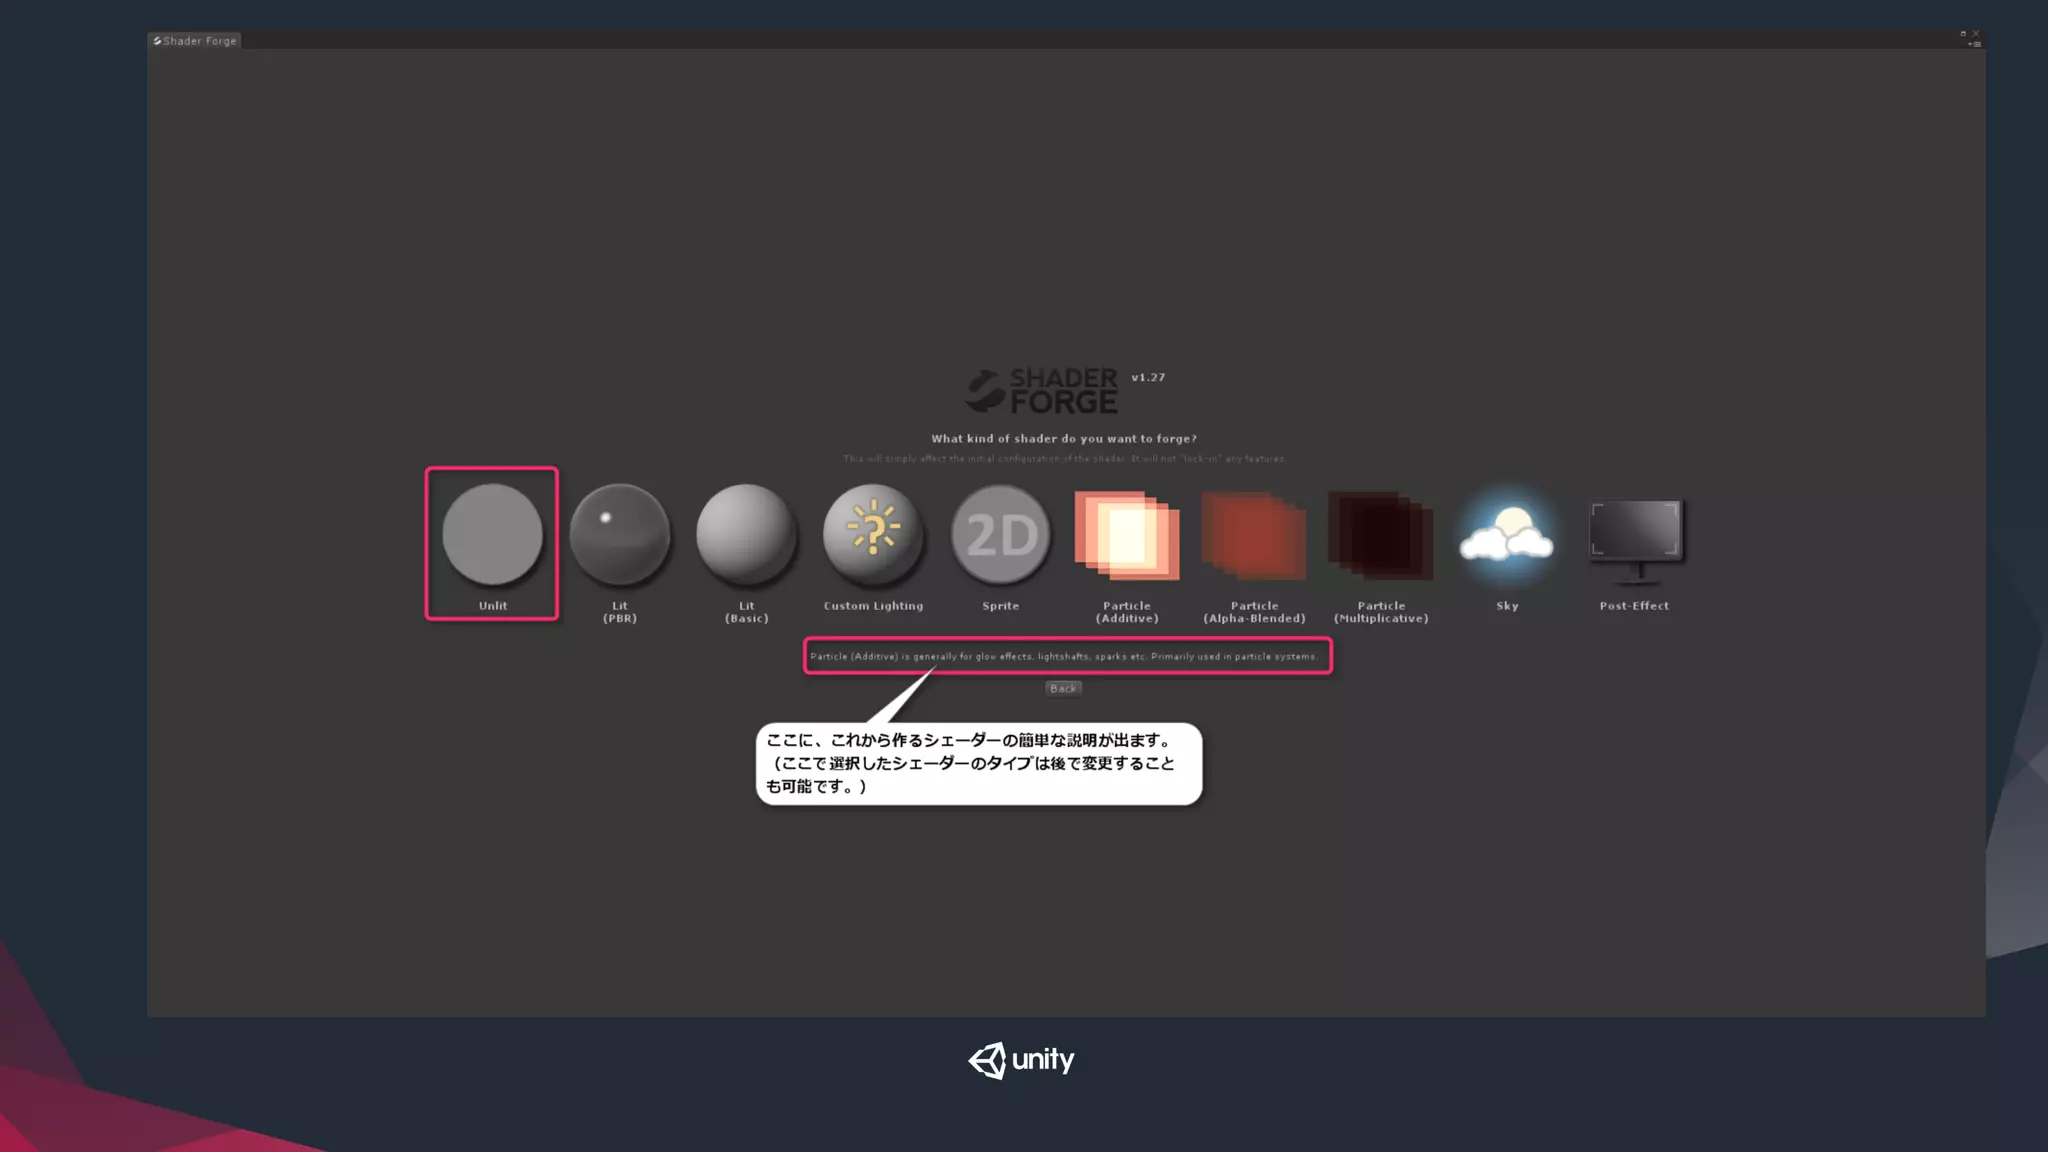
Task: Click the Japanese explanation callout bubble
Action: click(979, 764)
